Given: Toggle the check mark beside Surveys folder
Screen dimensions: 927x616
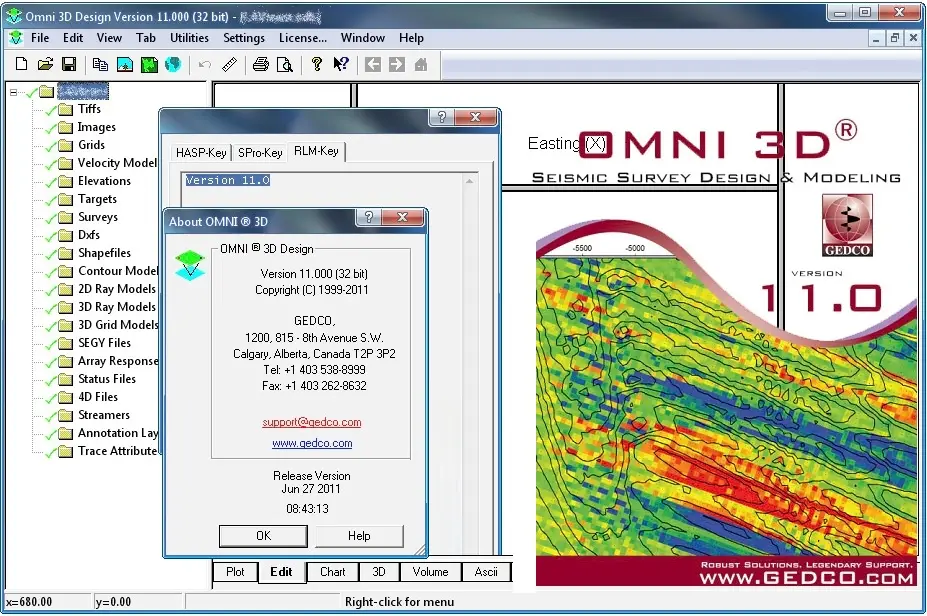Looking at the screenshot, I should 51,218.
